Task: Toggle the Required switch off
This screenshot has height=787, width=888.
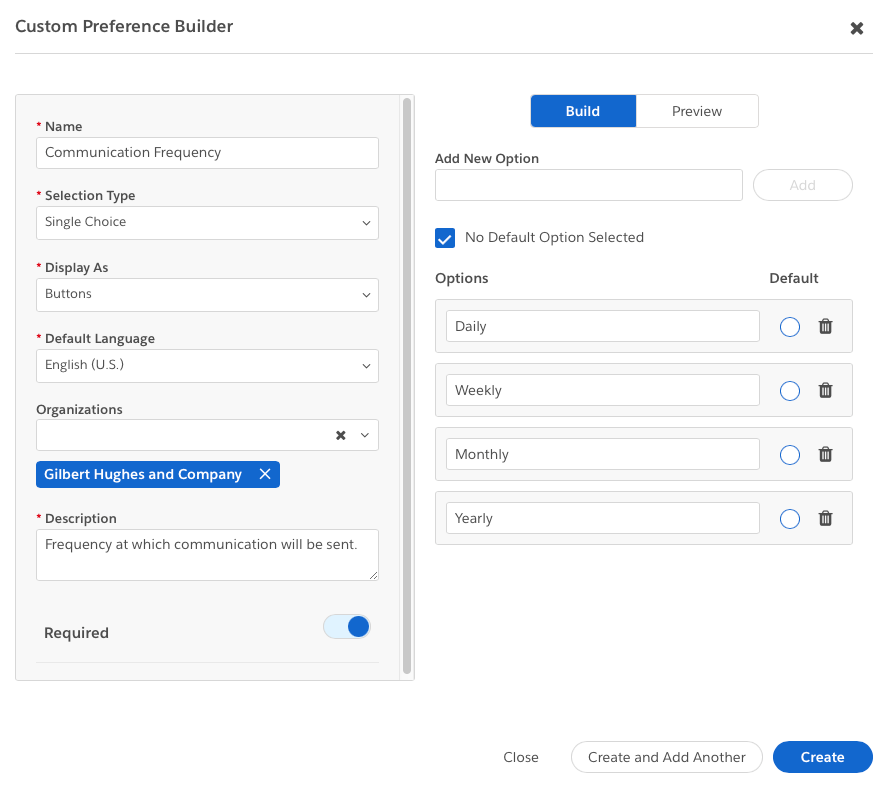Action: [347, 627]
